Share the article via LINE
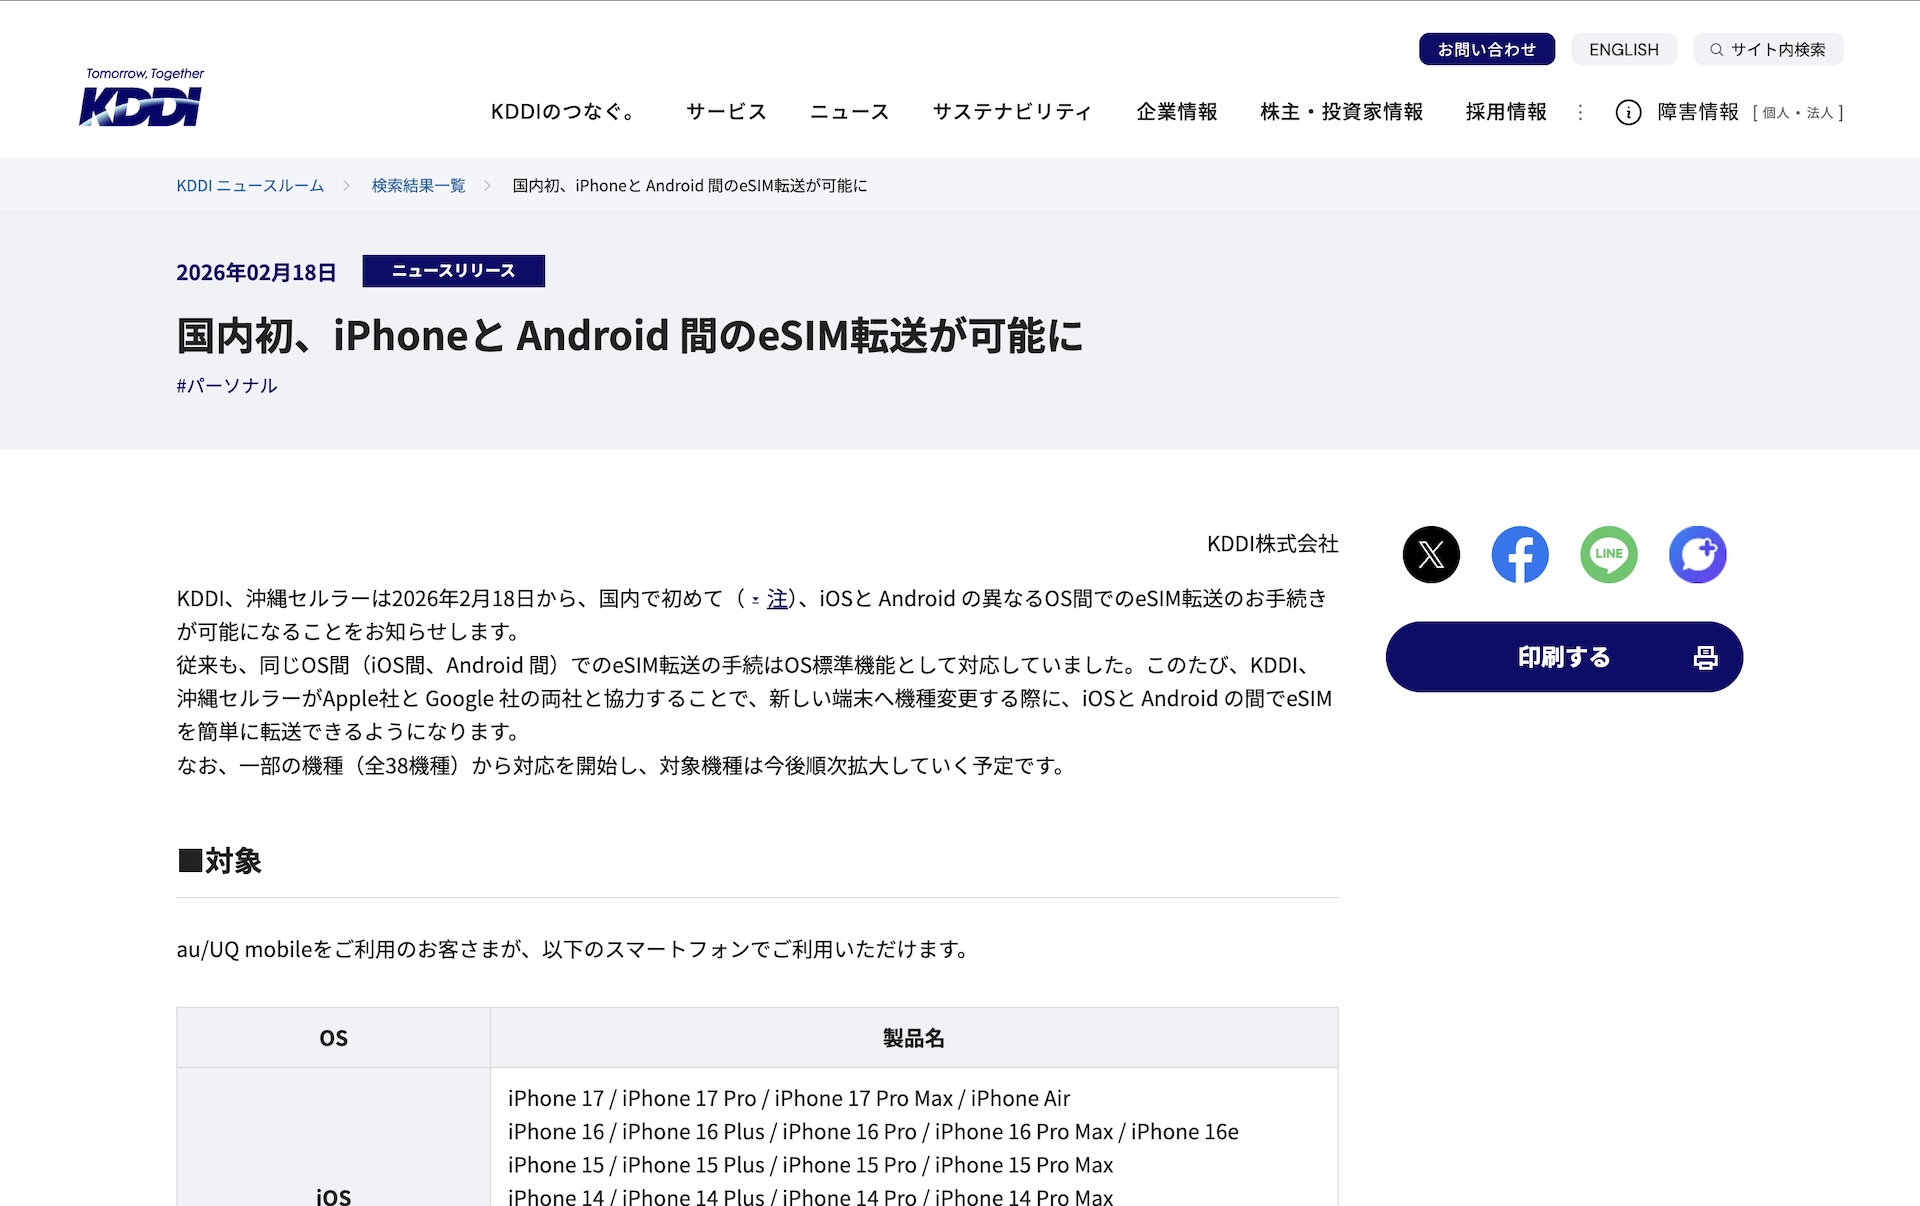This screenshot has height=1206, width=1920. point(1608,554)
